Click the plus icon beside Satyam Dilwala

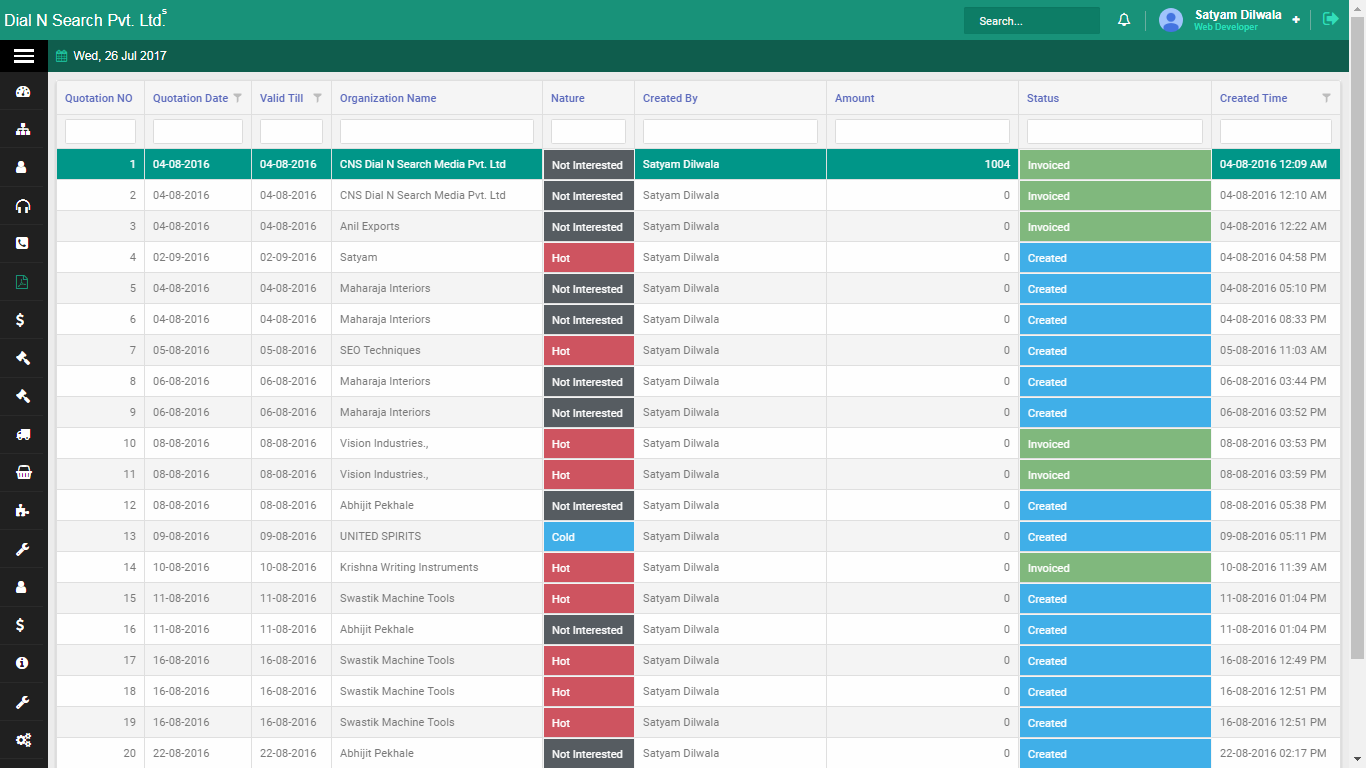click(1296, 20)
